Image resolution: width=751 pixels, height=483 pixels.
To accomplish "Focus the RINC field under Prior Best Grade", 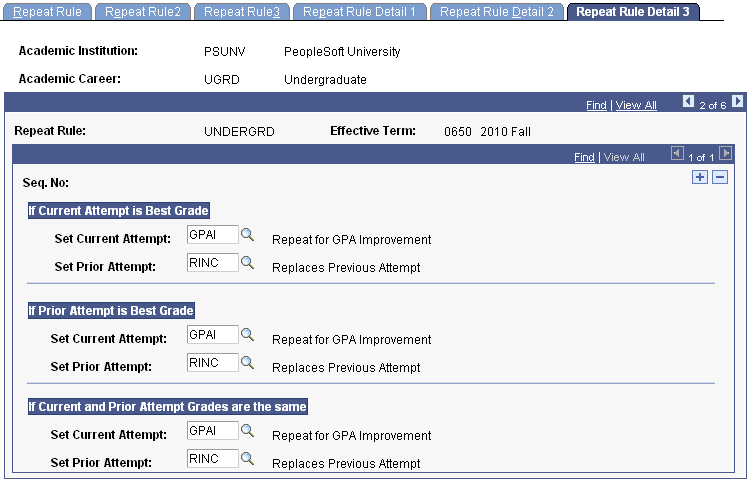I will (213, 363).
